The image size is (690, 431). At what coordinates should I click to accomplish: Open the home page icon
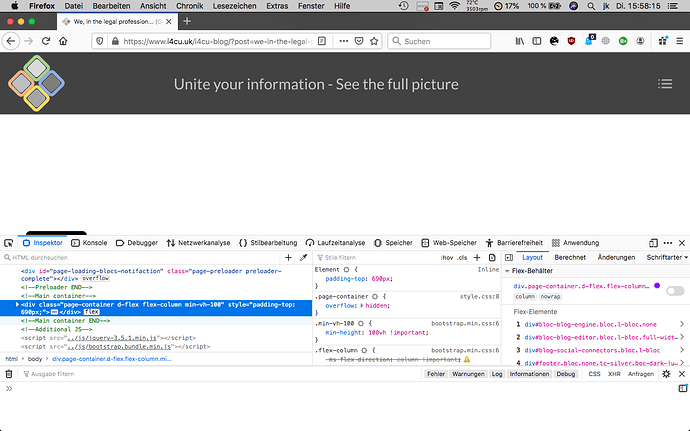pos(63,41)
